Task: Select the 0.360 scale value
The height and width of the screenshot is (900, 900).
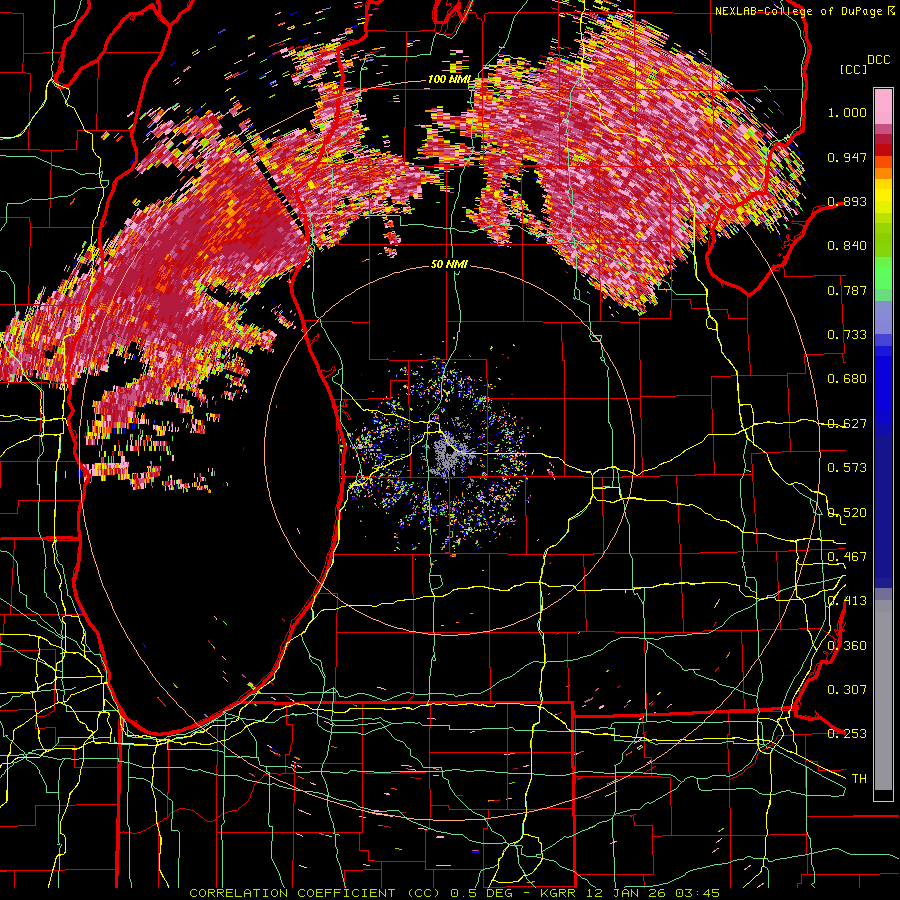Action: click(847, 646)
